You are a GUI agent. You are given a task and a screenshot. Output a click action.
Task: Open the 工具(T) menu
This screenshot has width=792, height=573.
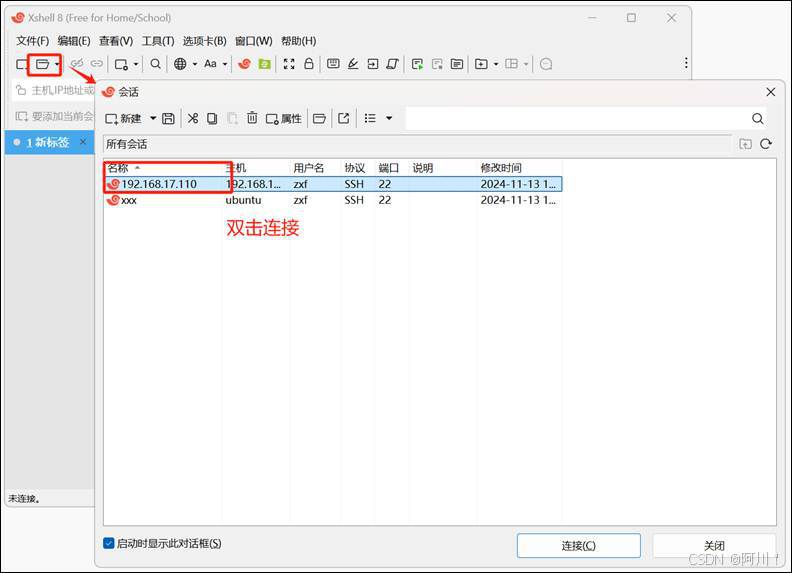click(x=158, y=41)
